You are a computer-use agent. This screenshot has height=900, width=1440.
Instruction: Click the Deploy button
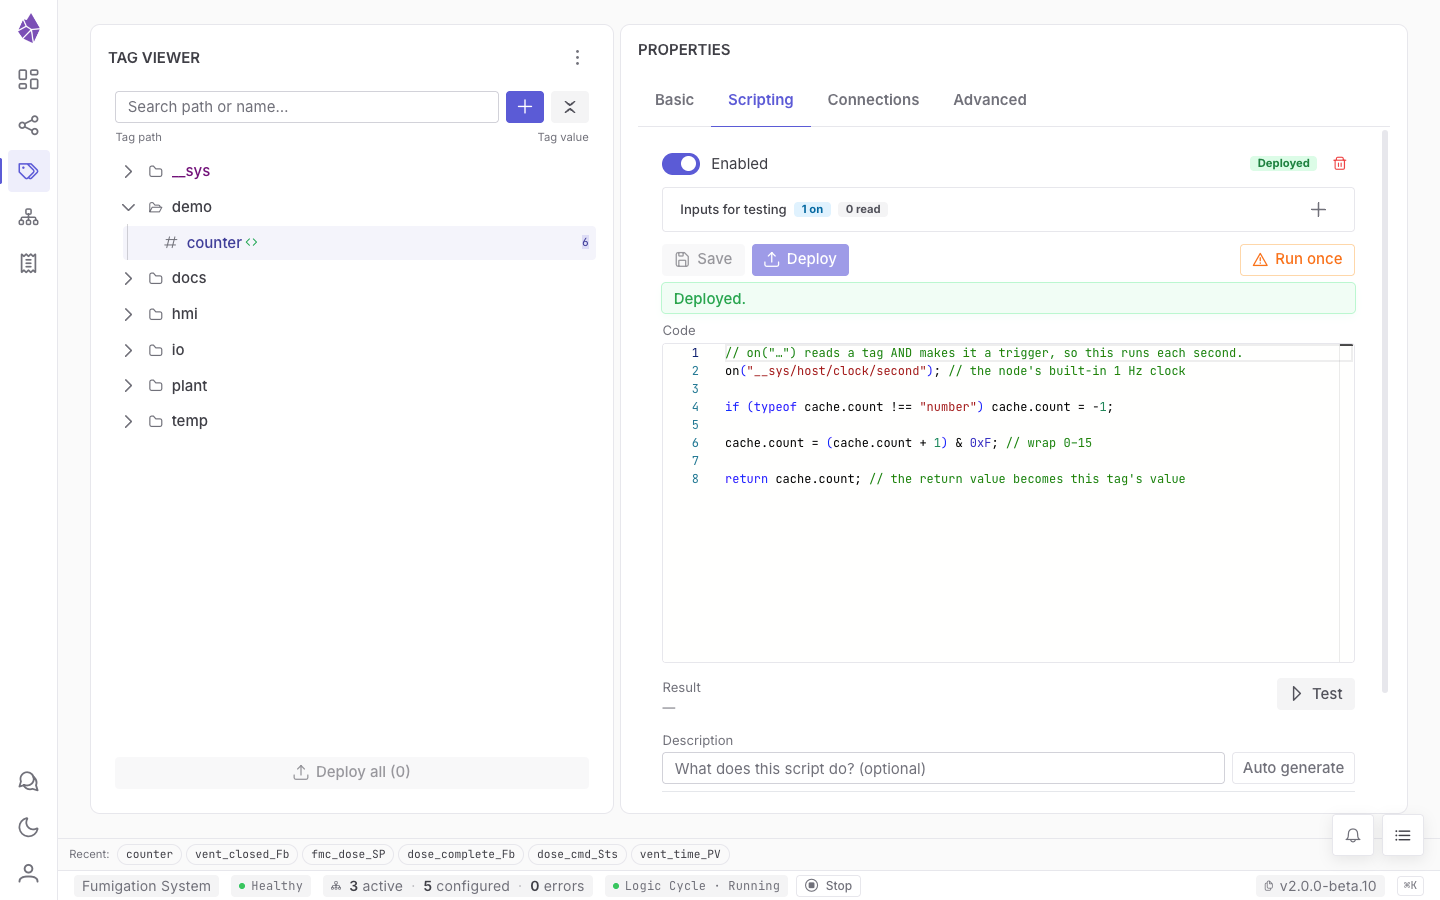[x=800, y=260]
